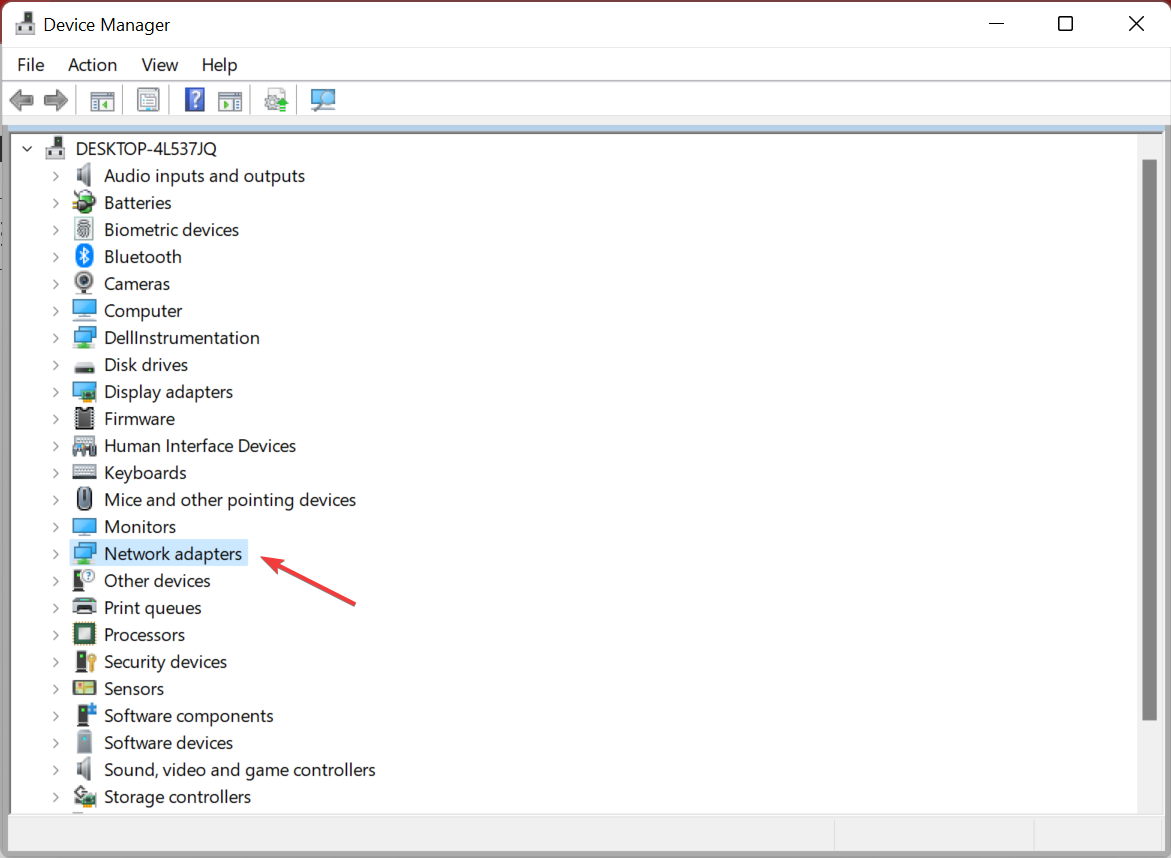
Task: Click the Print queues printer icon
Action: pos(84,606)
